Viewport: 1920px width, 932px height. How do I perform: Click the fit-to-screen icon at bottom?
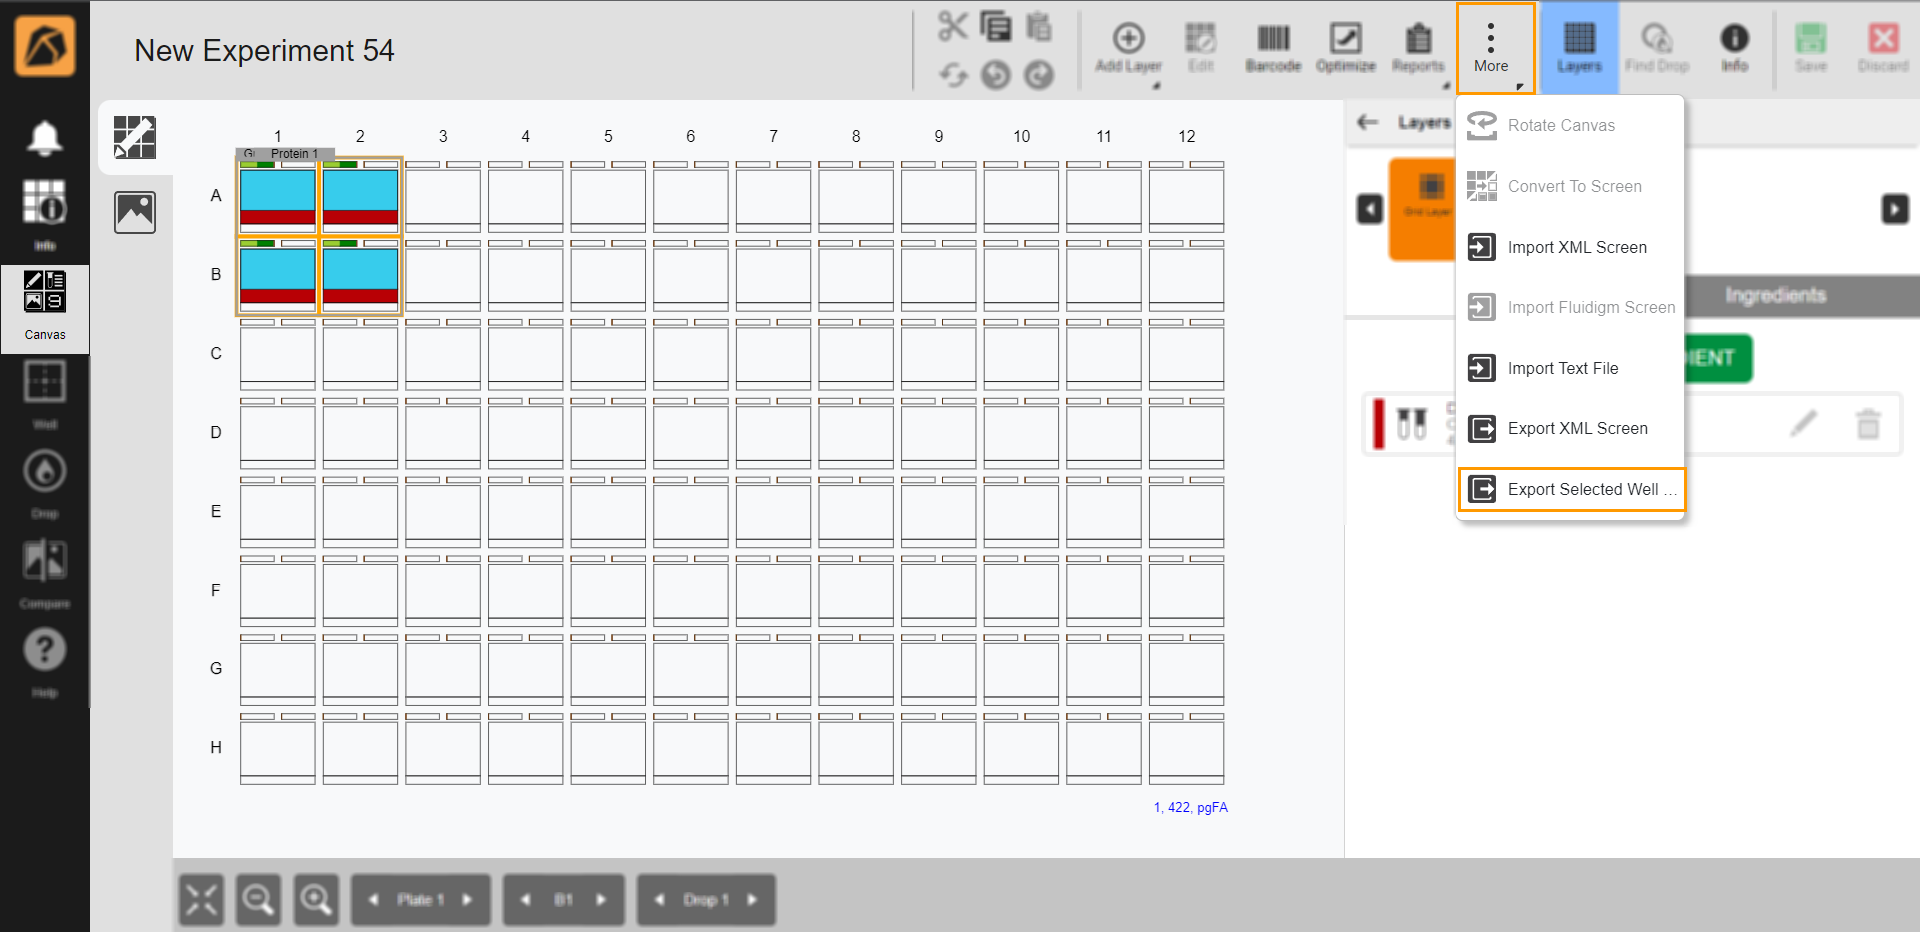[201, 900]
